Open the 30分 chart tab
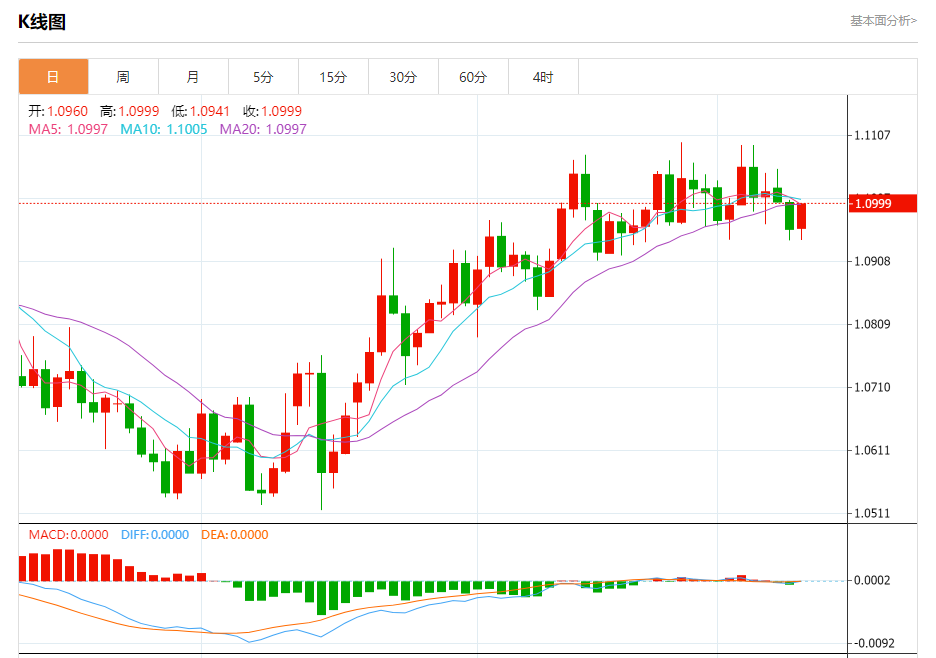This screenshot has height=658, width=936. (403, 76)
